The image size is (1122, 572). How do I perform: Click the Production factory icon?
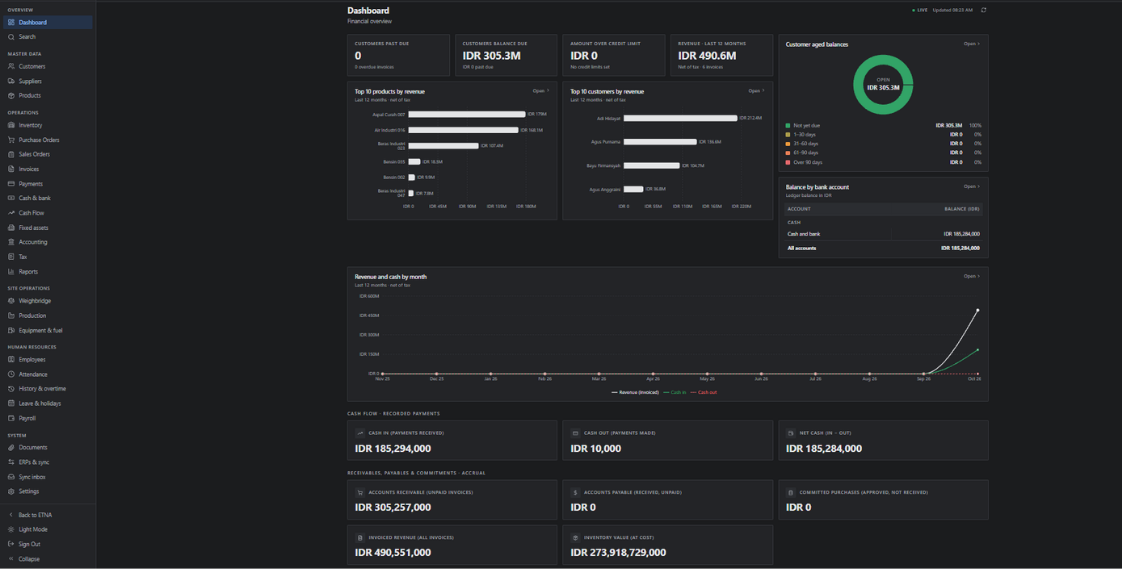[11, 315]
